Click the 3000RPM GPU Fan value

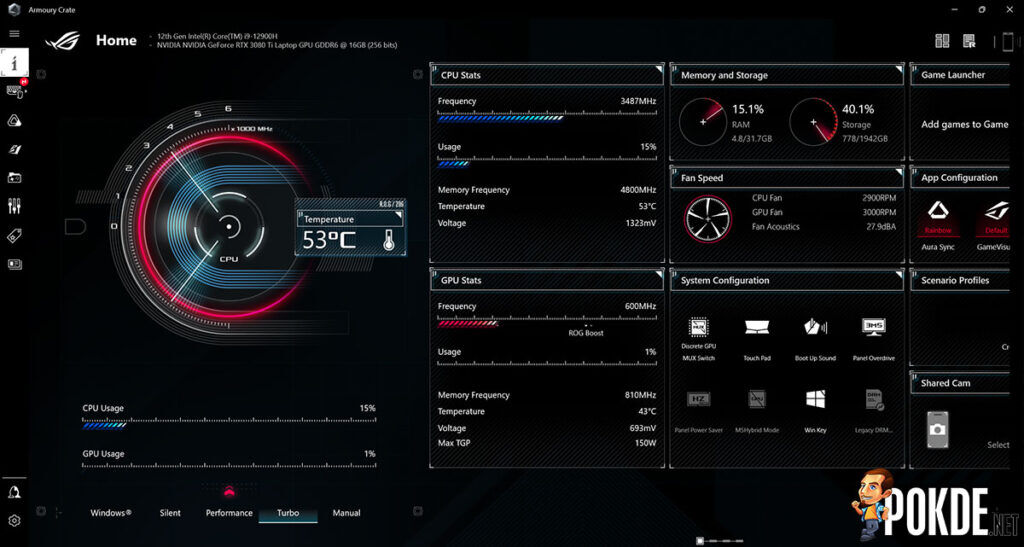pyautogui.click(x=879, y=212)
